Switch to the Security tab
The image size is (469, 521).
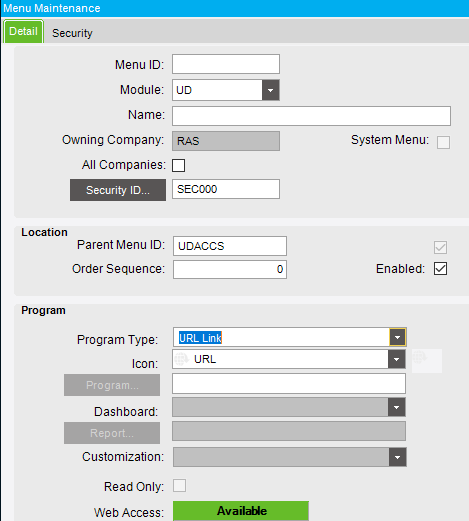click(72, 33)
